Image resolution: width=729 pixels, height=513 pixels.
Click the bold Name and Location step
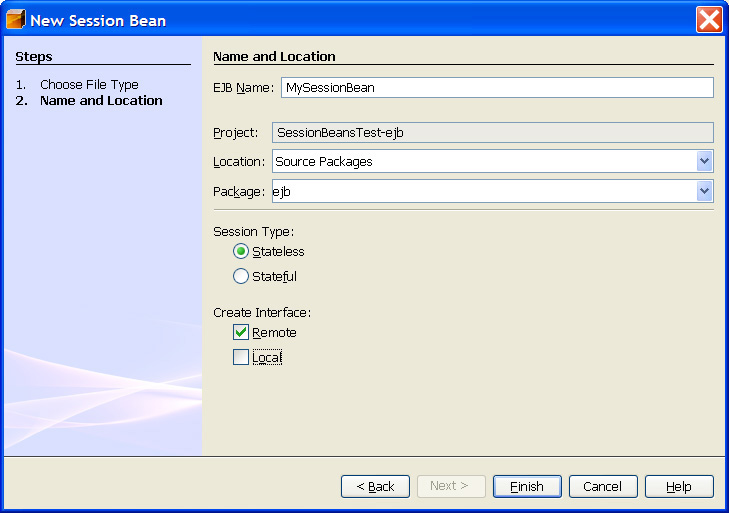pyautogui.click(x=101, y=101)
